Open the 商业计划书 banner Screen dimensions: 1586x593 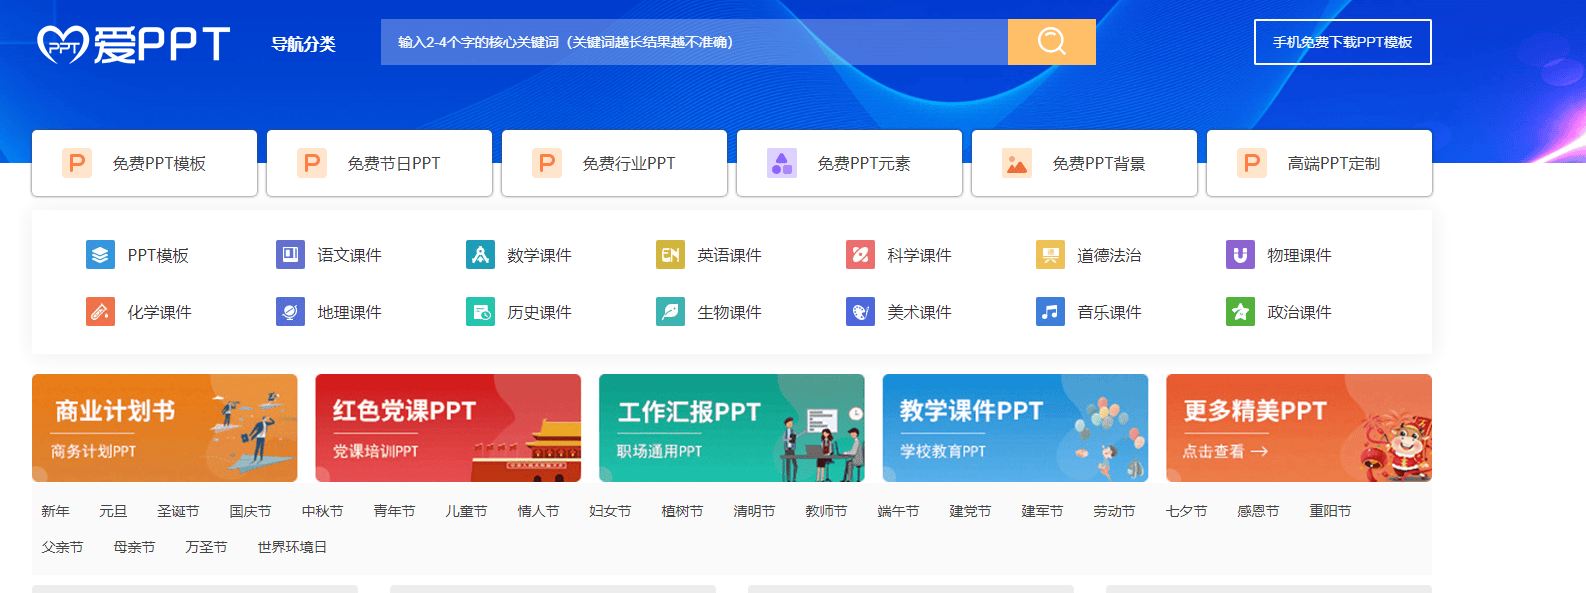165,428
